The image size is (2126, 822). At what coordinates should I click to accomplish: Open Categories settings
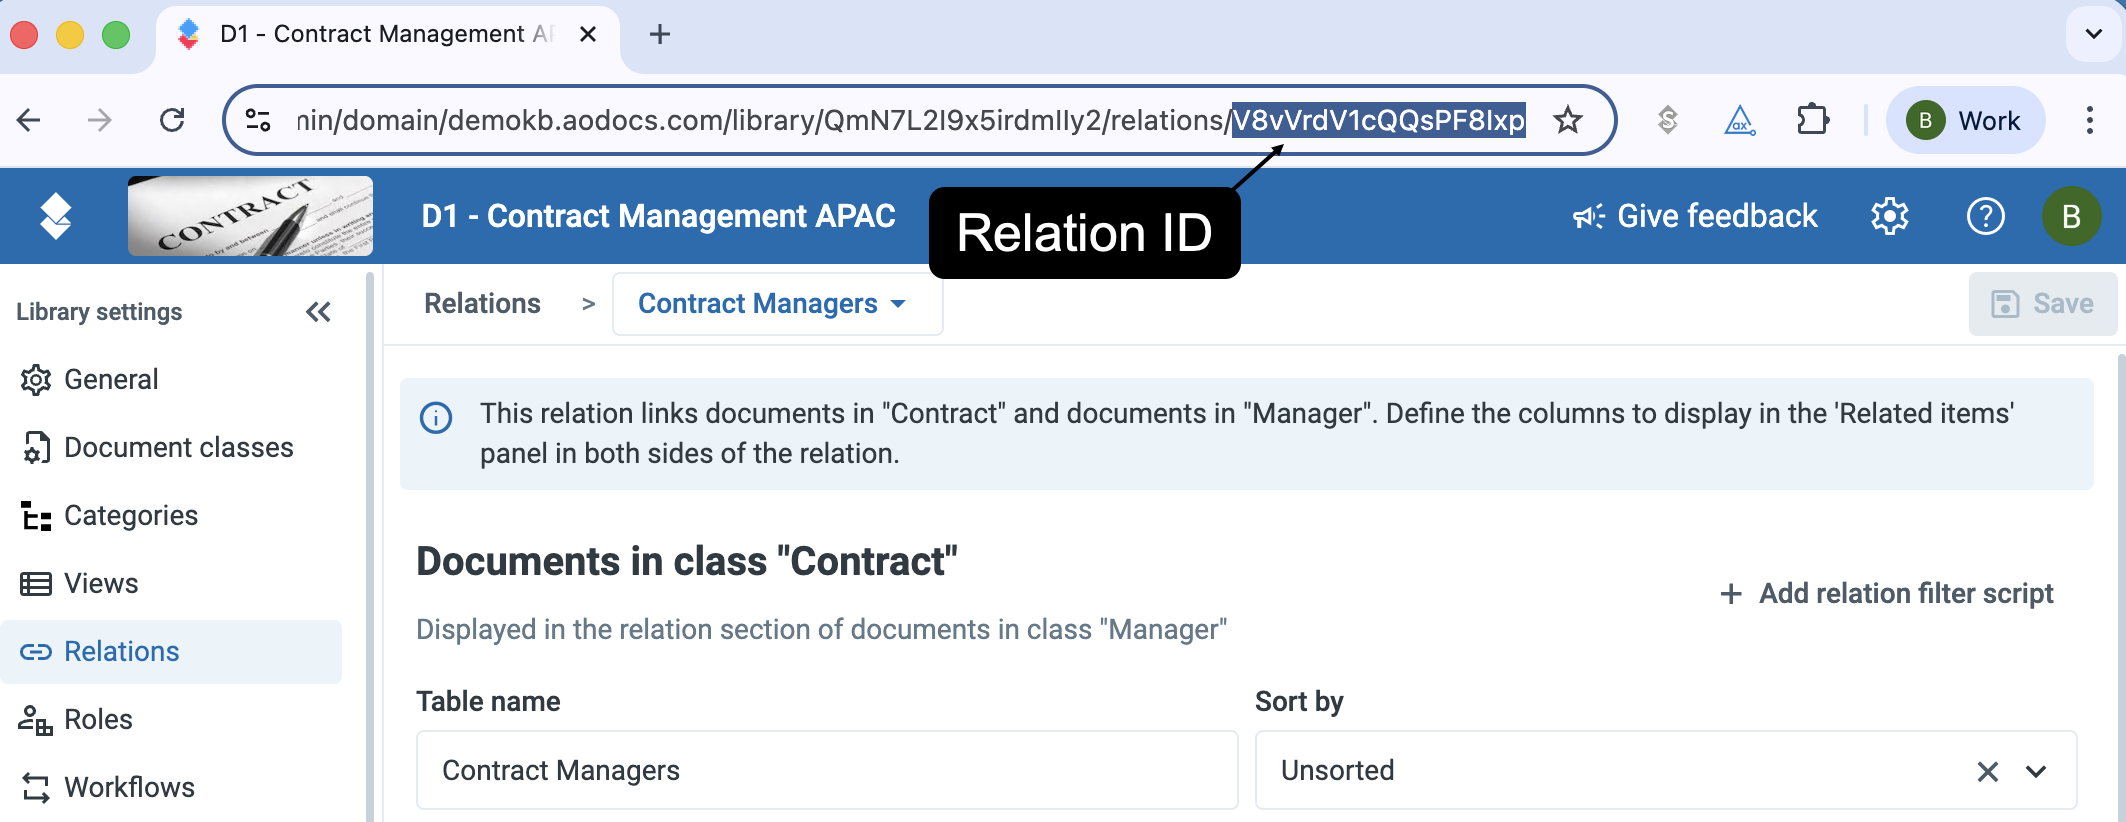tap(172, 516)
